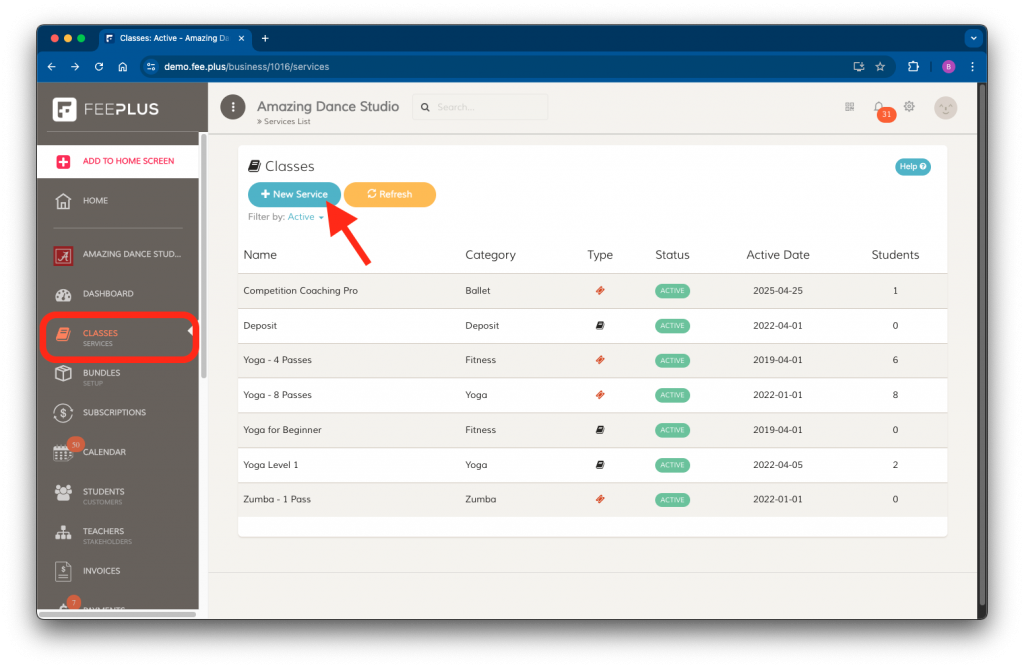Click the Help button

(912, 167)
